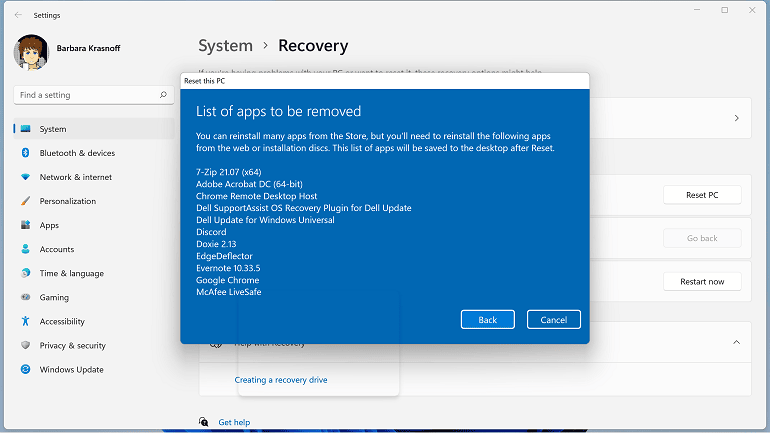Close the Settings window

pyautogui.click(x=752, y=10)
